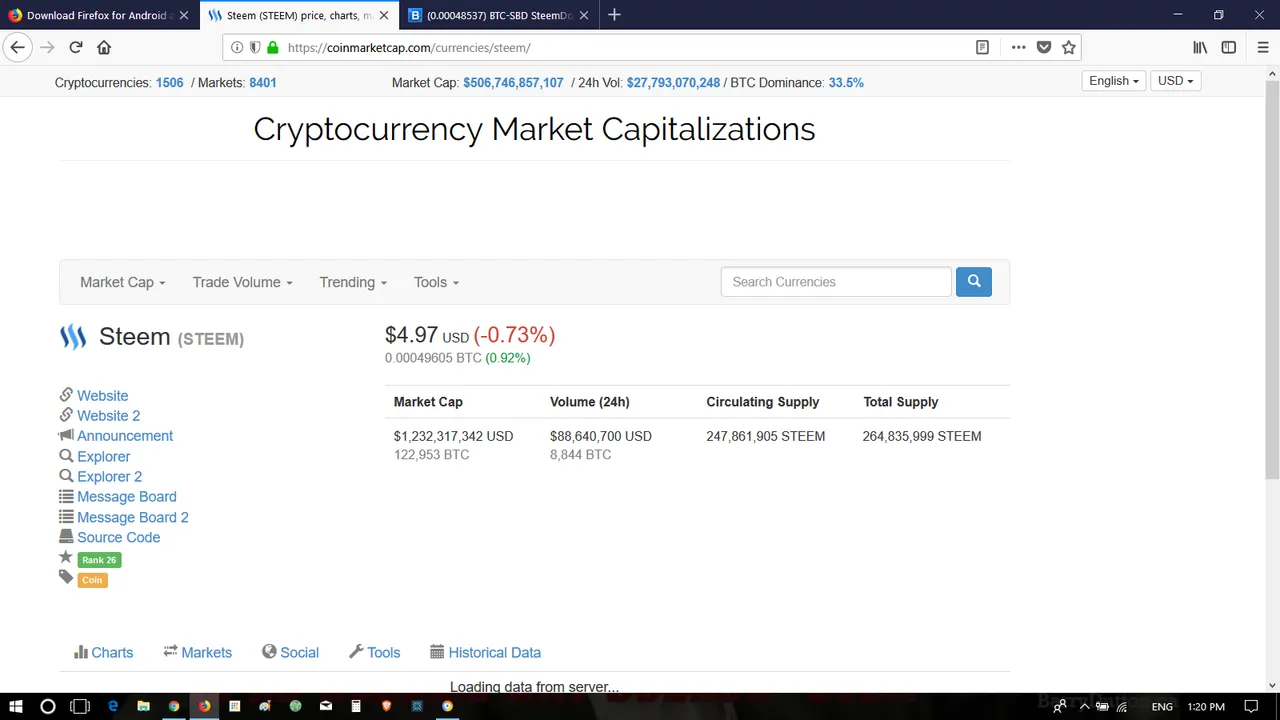This screenshot has height=720, width=1280.
Task: Close the Download Firefox for Android tab
Action: 184,15
